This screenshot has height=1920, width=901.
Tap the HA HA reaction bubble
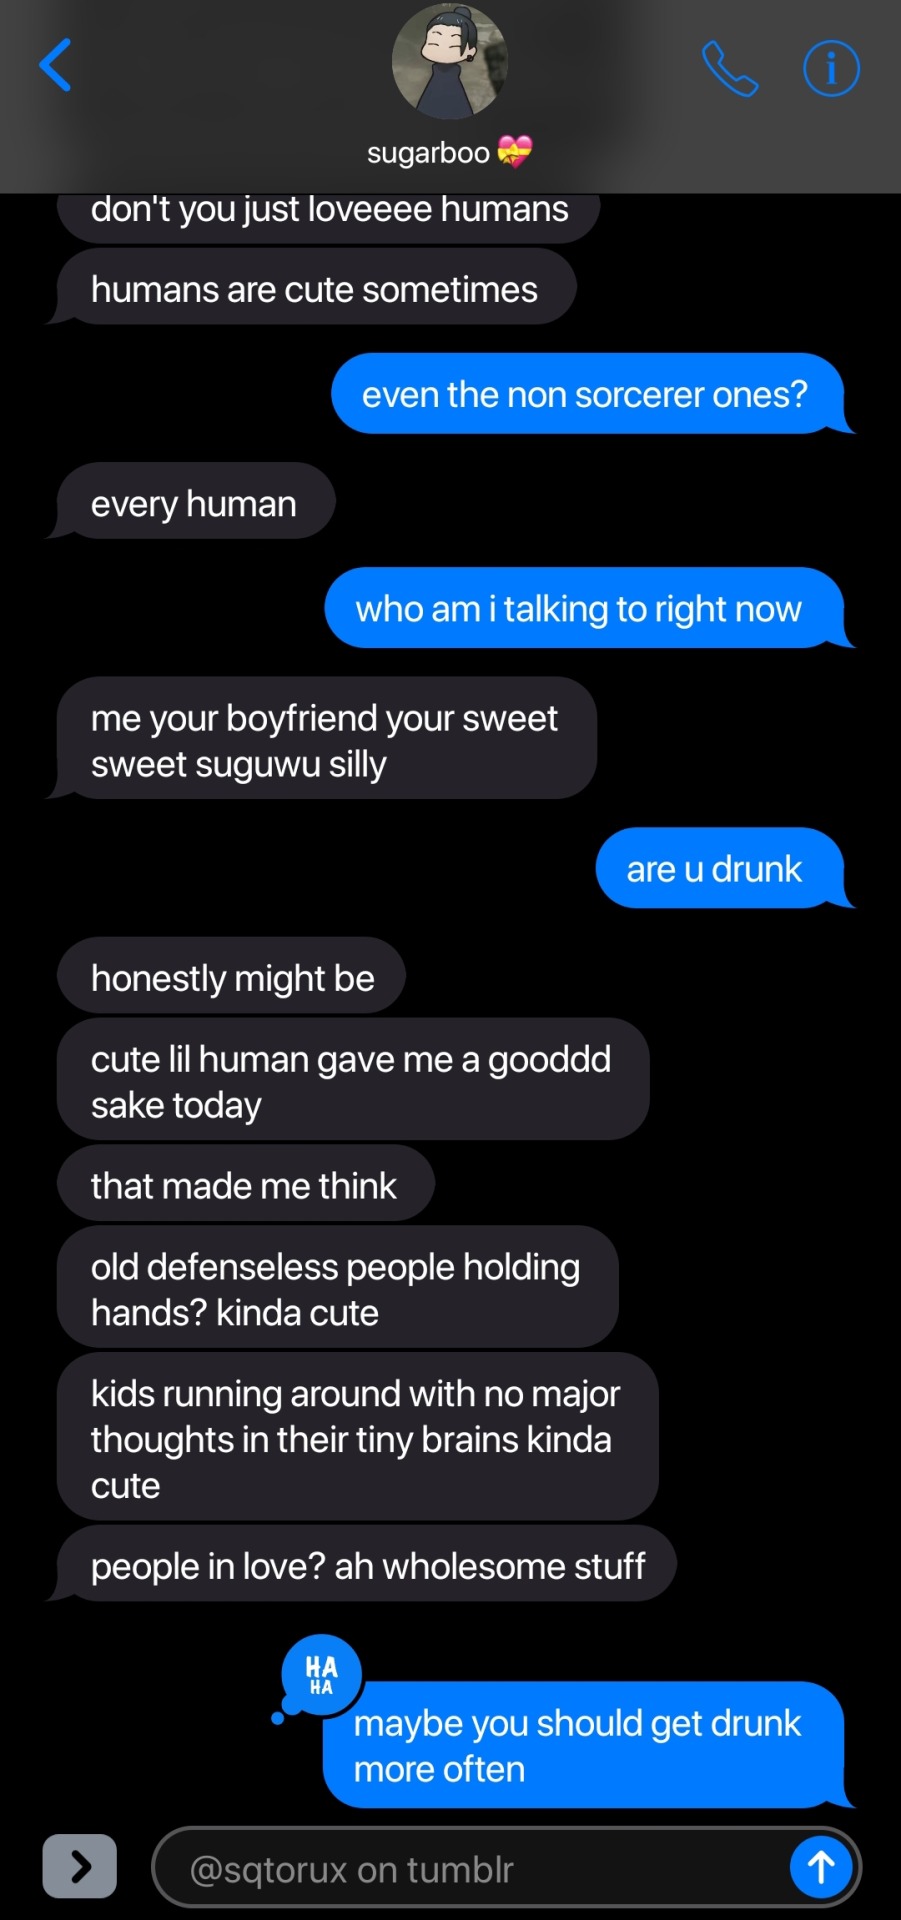321,1675
